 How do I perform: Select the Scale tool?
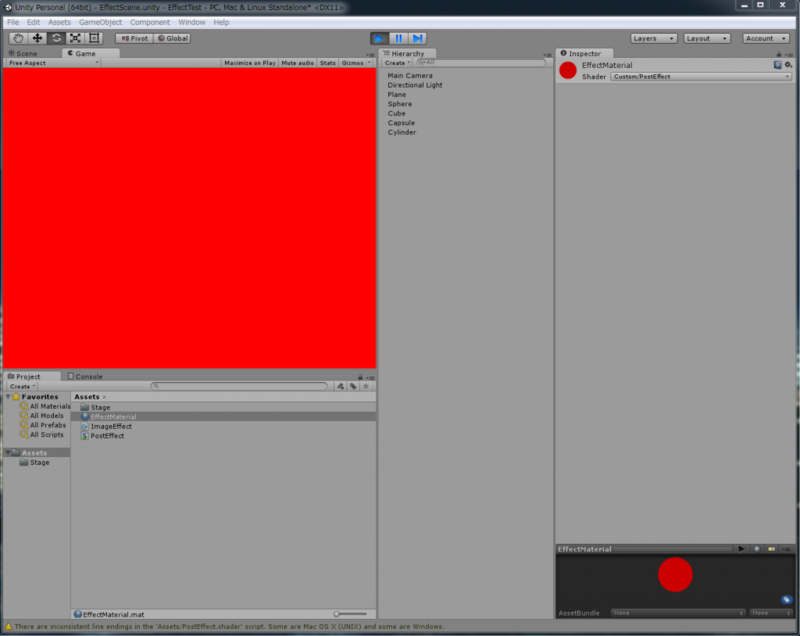[75, 38]
